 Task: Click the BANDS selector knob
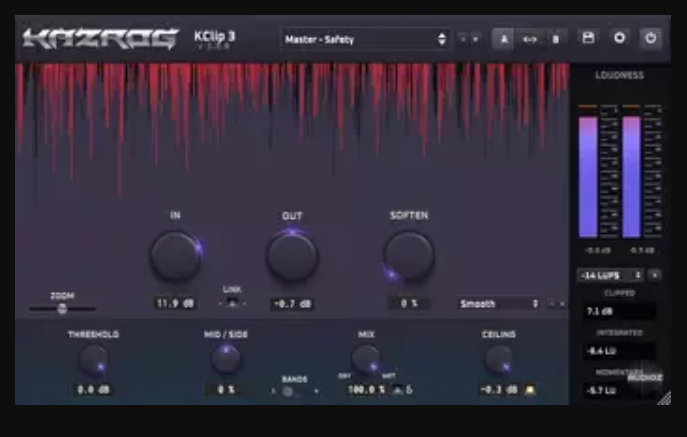(x=288, y=391)
